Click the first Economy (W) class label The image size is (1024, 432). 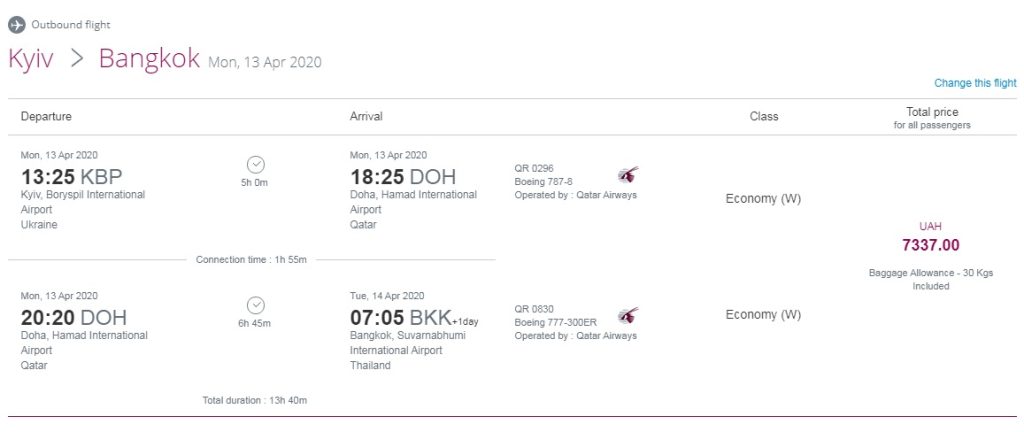763,199
